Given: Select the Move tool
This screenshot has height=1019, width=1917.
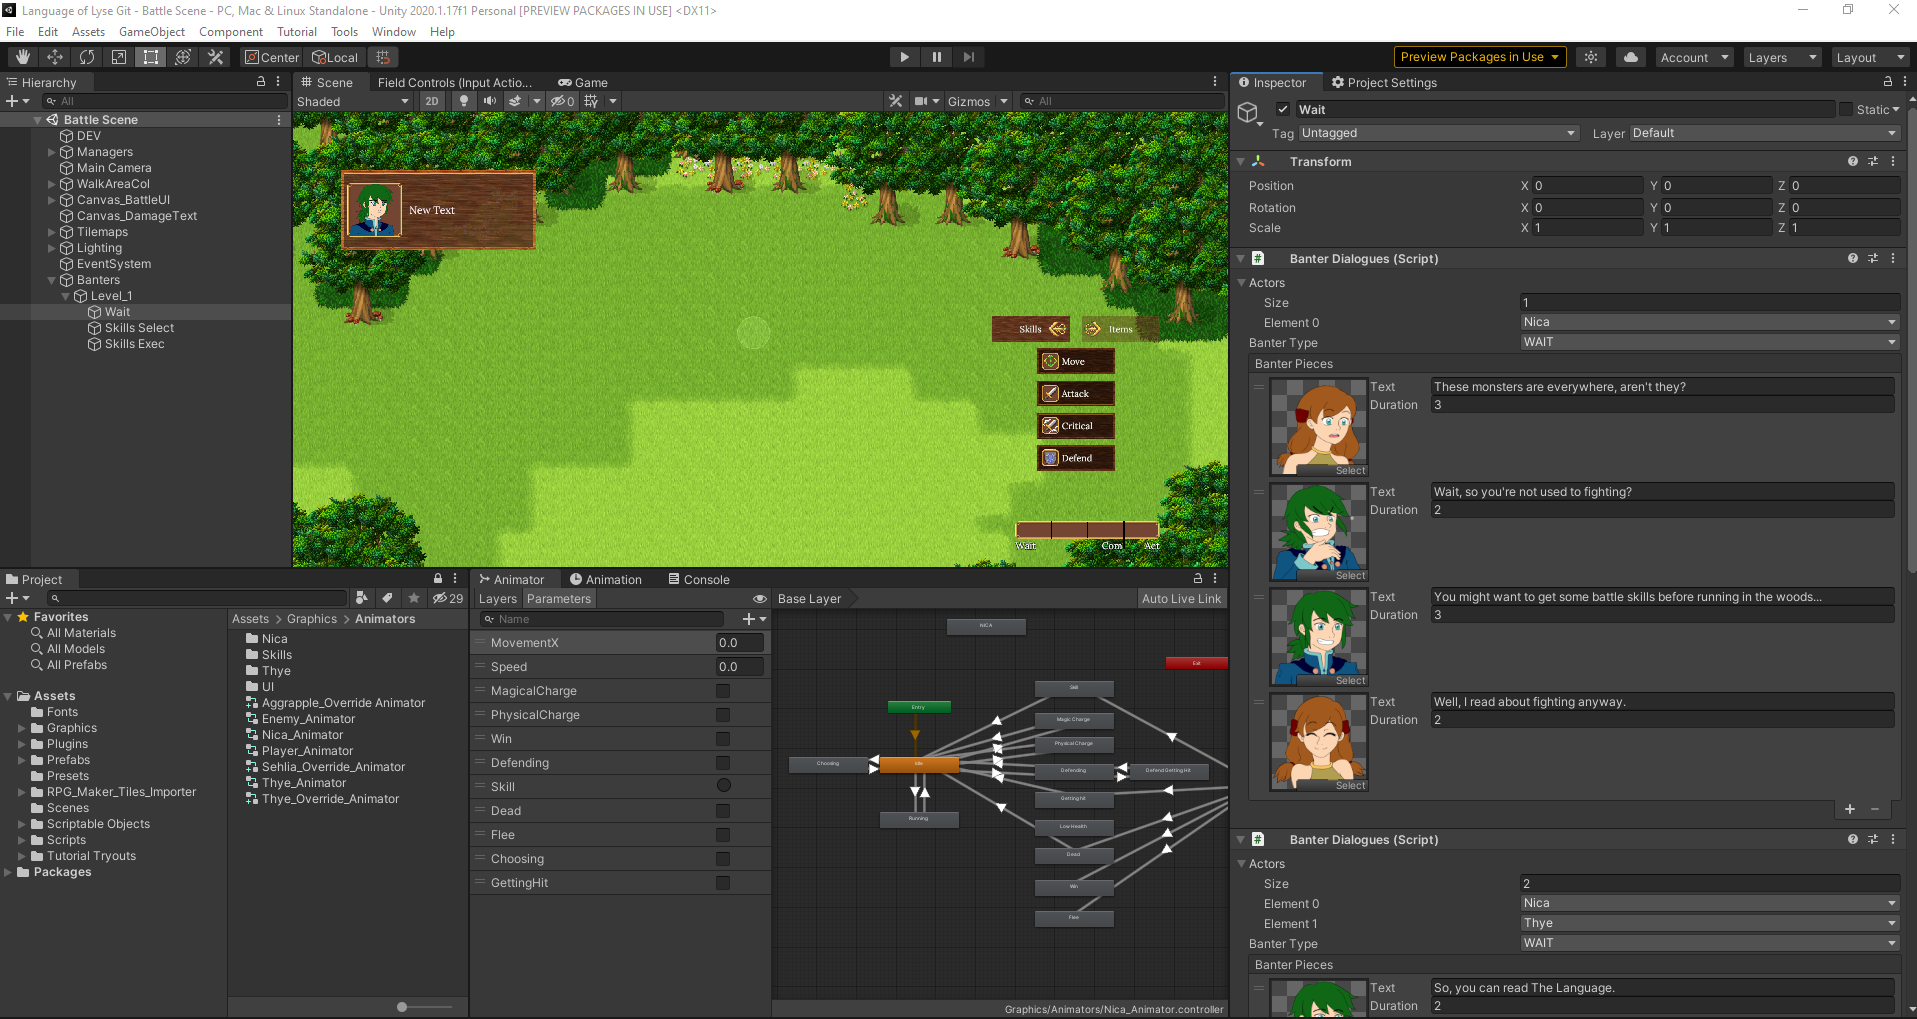Looking at the screenshot, I should [55, 57].
